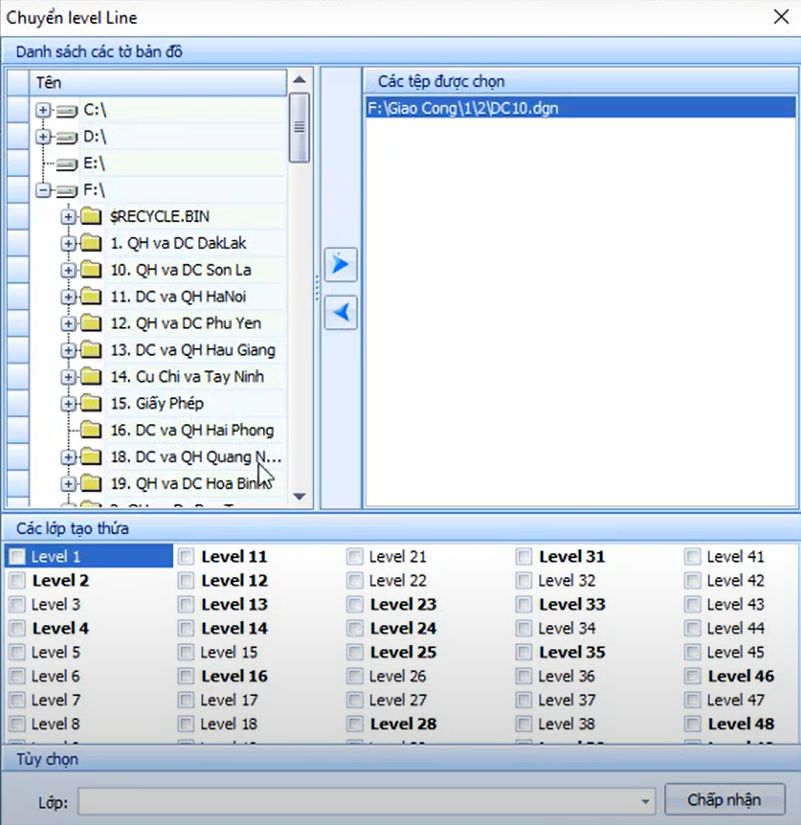
Task: Click the tree scrollbar down arrow
Action: [299, 495]
